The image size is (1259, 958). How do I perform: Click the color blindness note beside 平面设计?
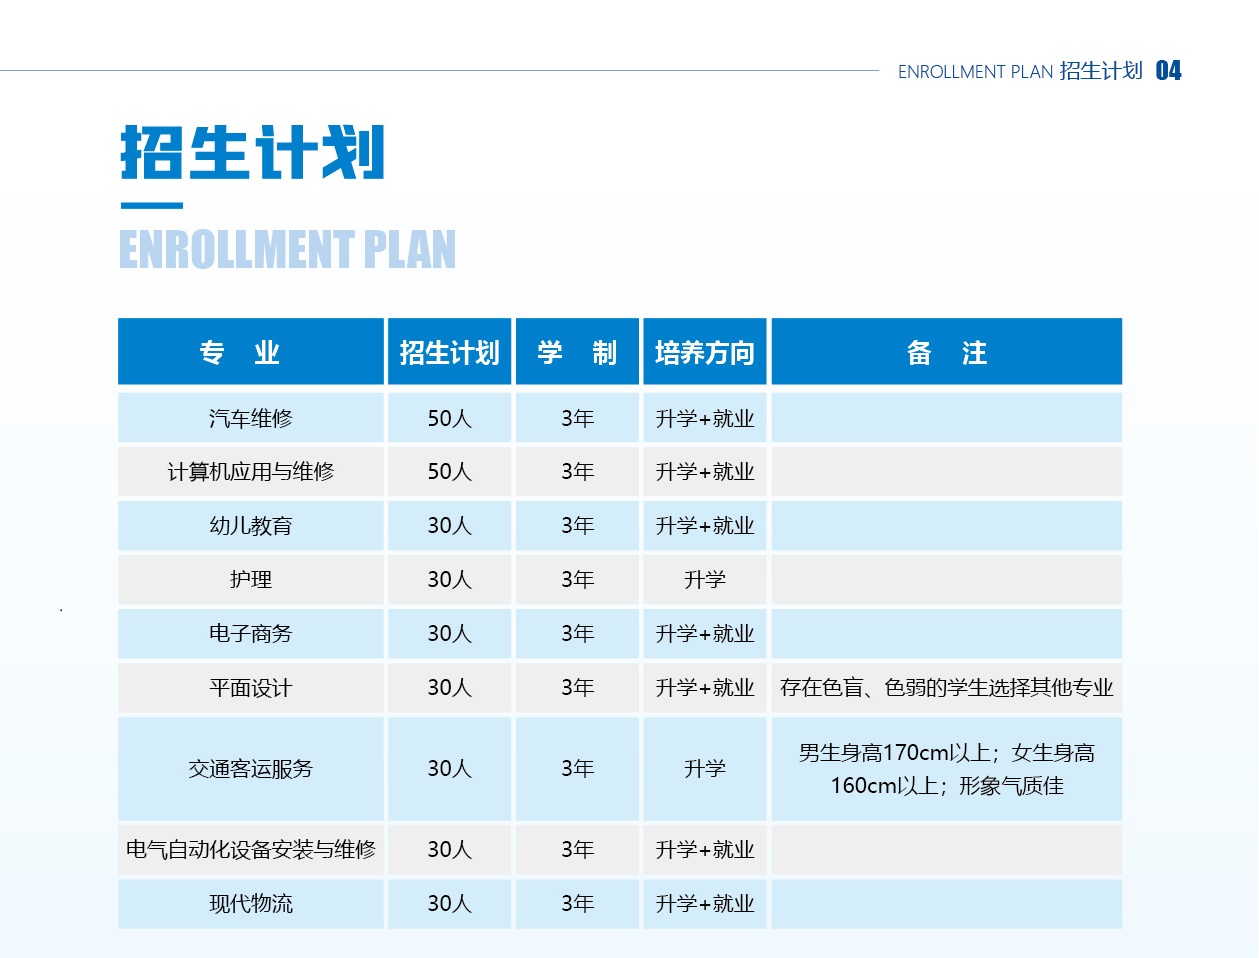click(946, 687)
